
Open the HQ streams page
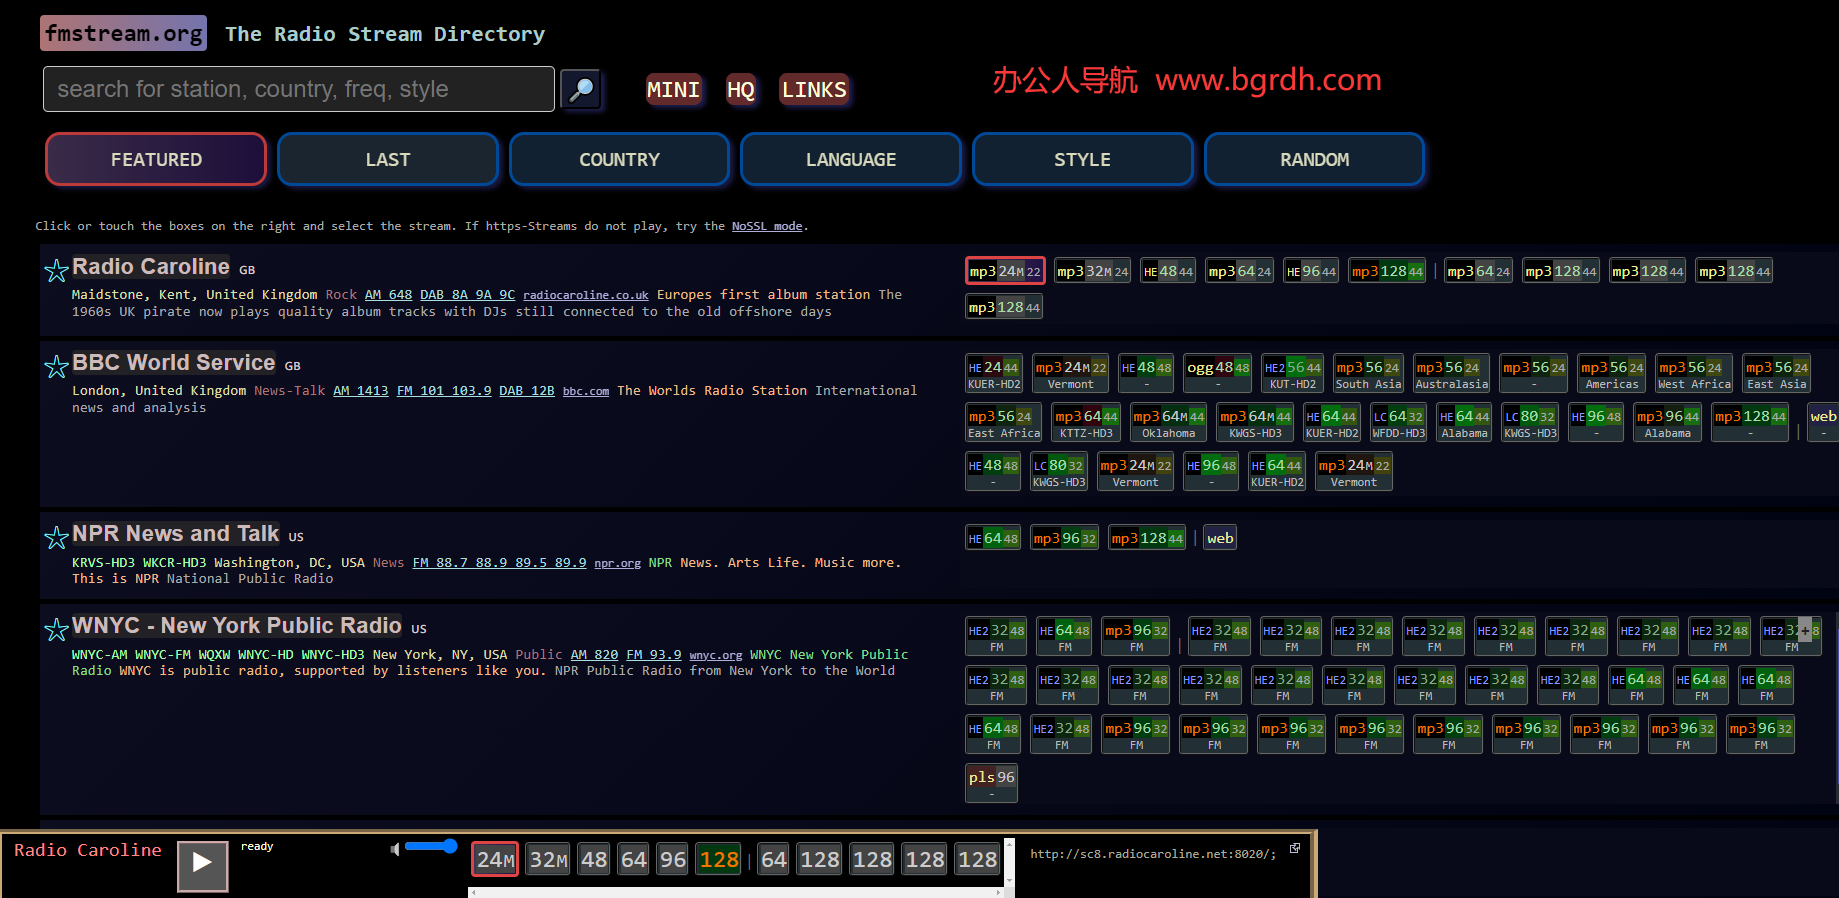tap(741, 90)
